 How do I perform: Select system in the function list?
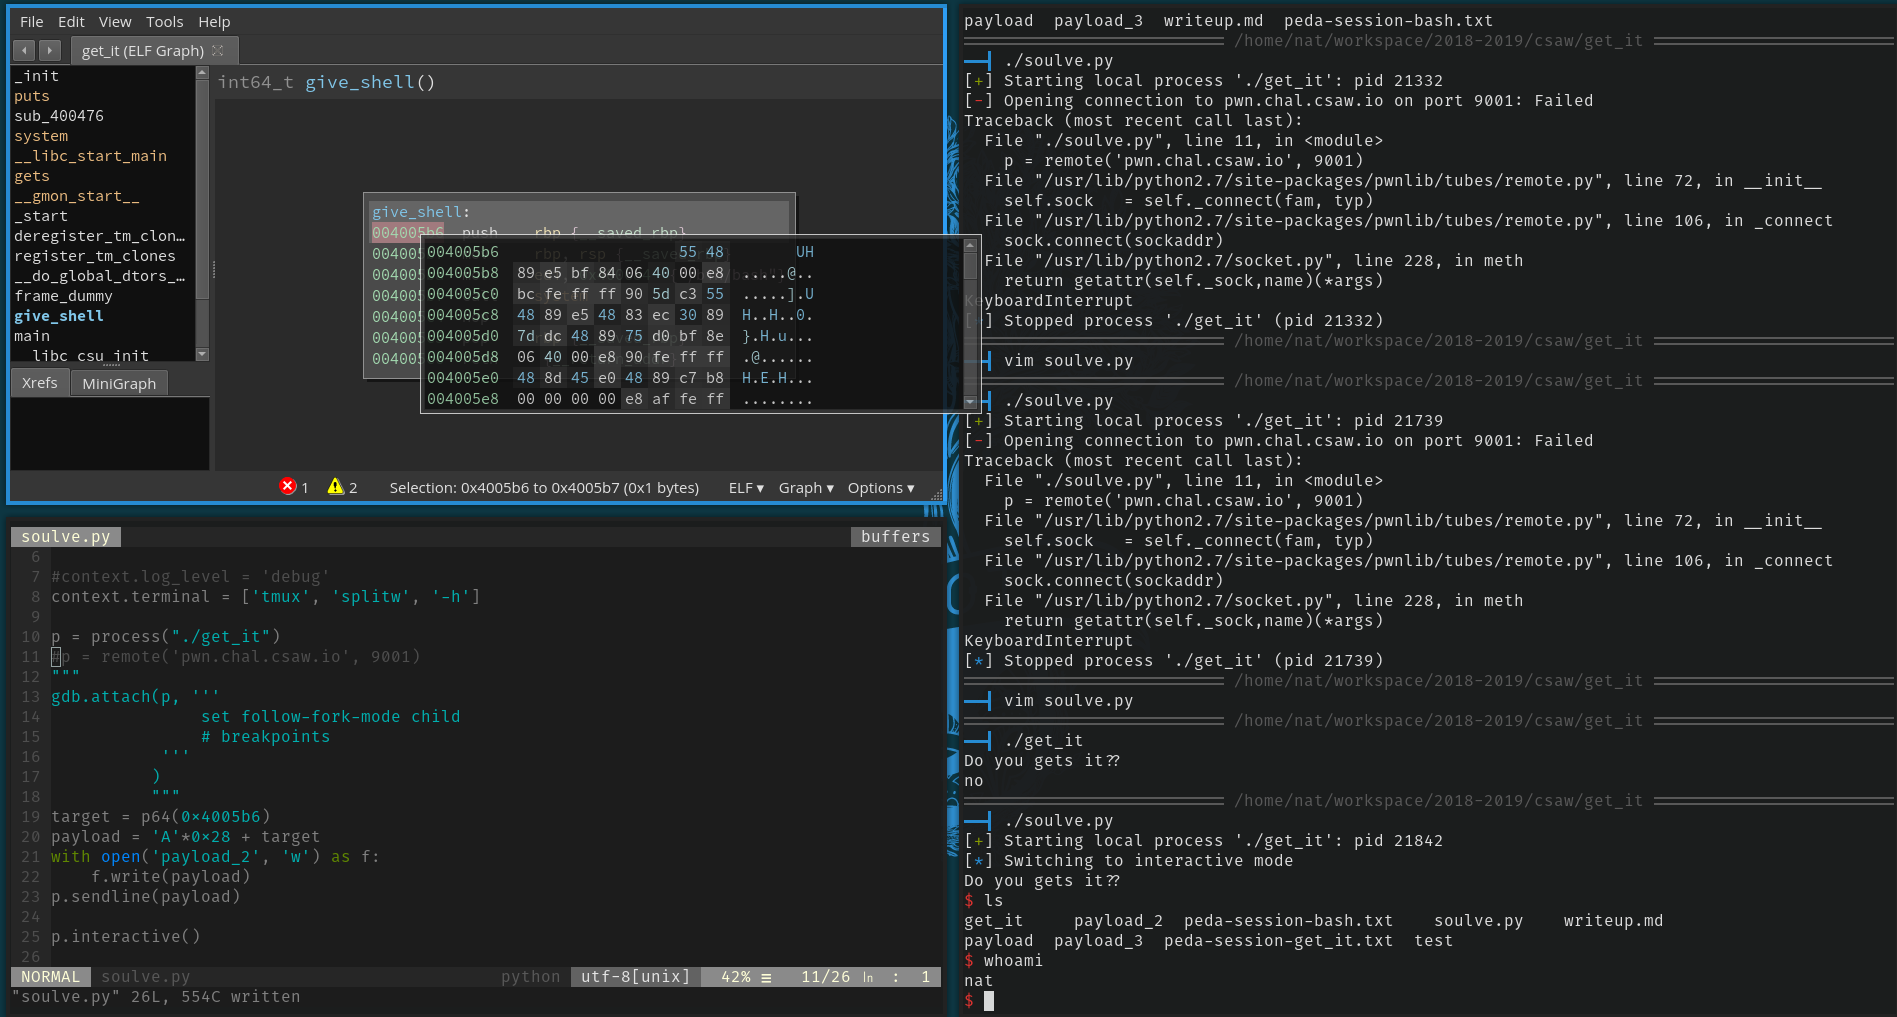pyautogui.click(x=41, y=136)
